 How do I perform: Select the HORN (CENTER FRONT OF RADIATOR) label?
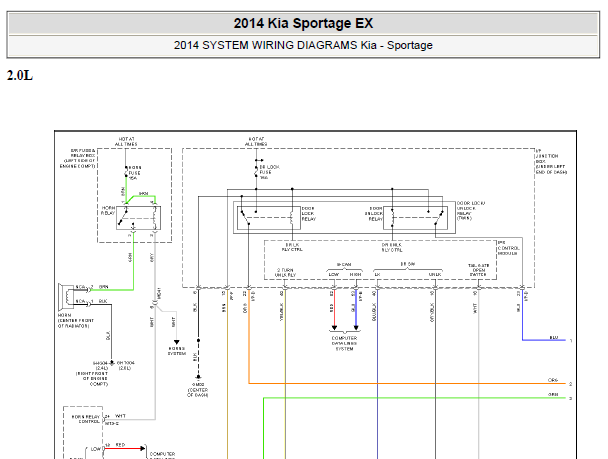[76, 321]
